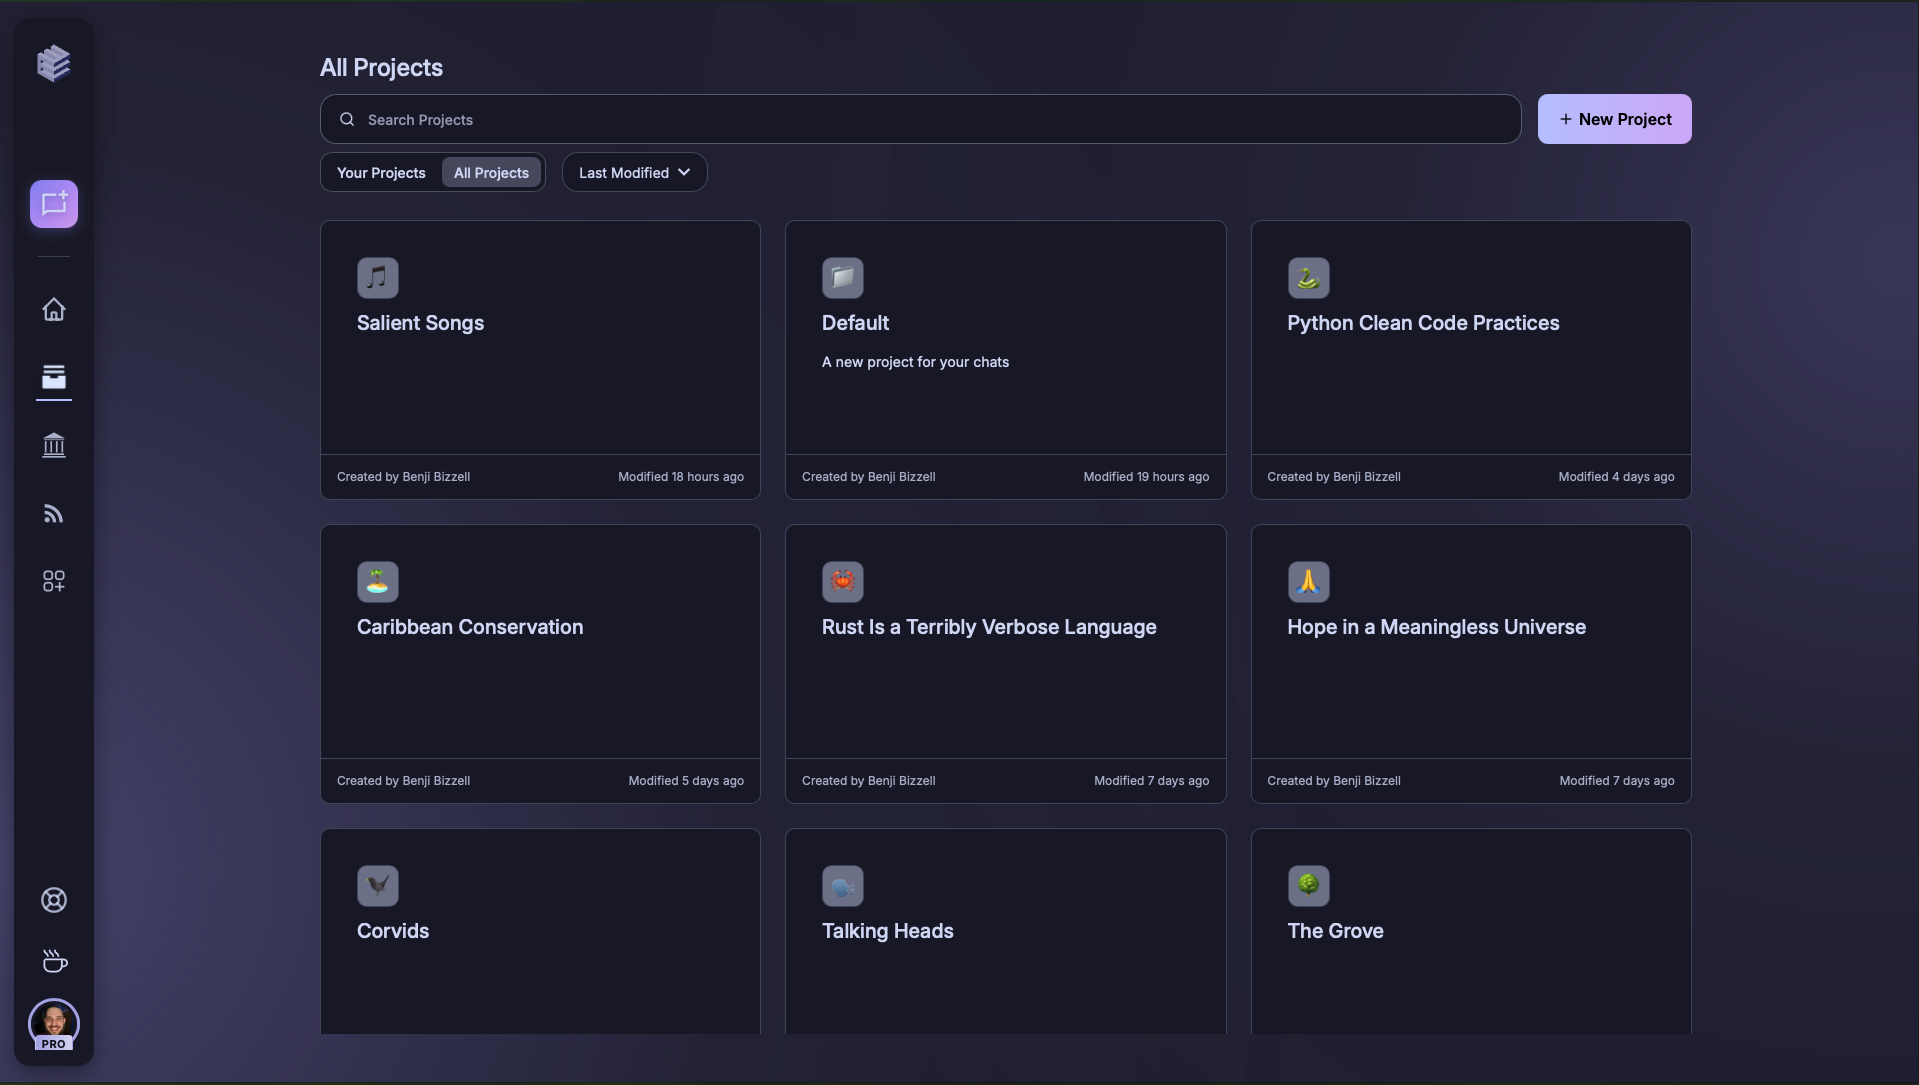Viewport: 1919px width, 1085px height.
Task: Open the Python Clean Code Practices project
Action: tap(1469, 360)
